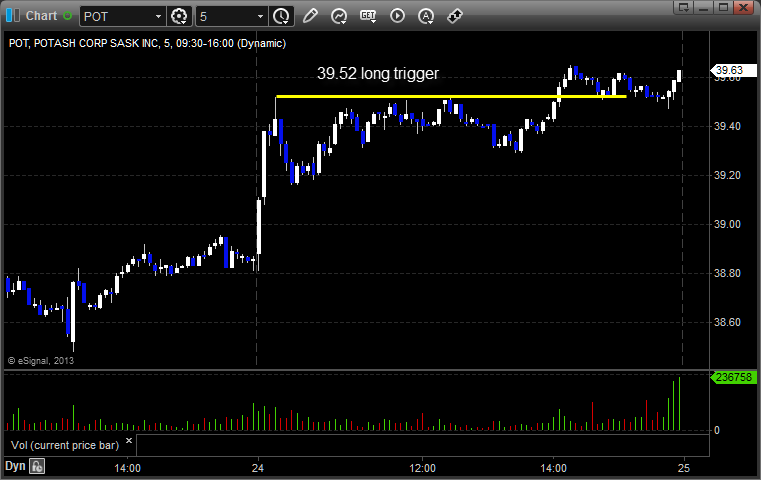
Task: Toggle the lock clock icon beside Dyn
Action: pyautogui.click(x=37, y=466)
